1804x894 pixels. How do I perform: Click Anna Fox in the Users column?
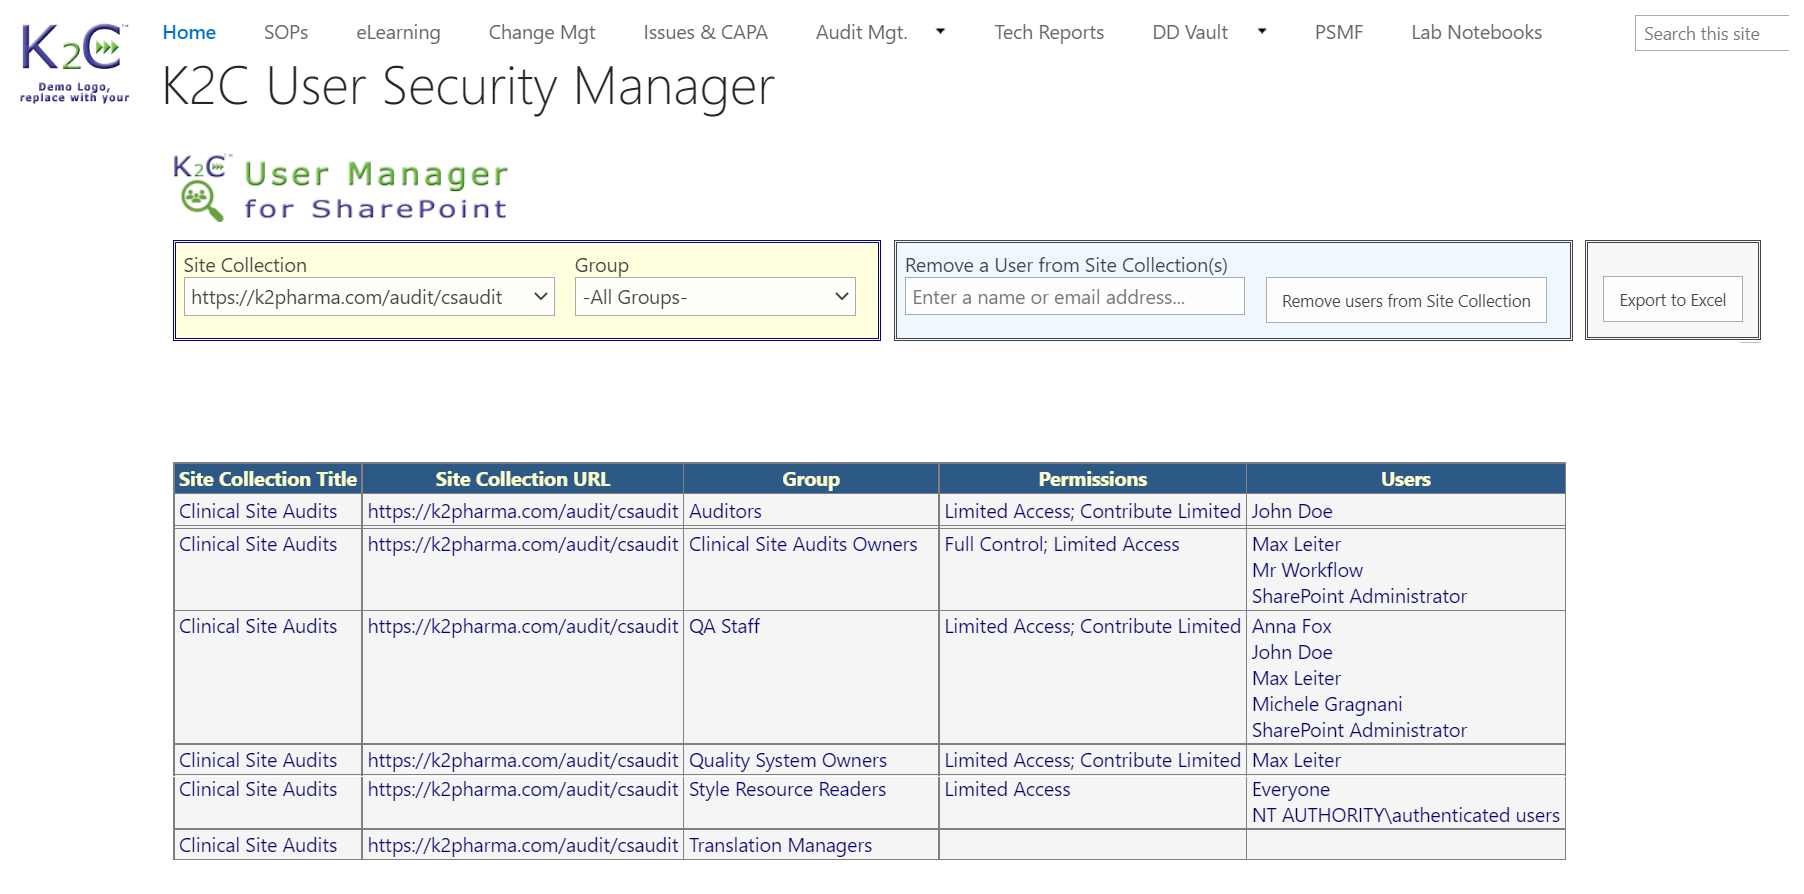click(1291, 626)
